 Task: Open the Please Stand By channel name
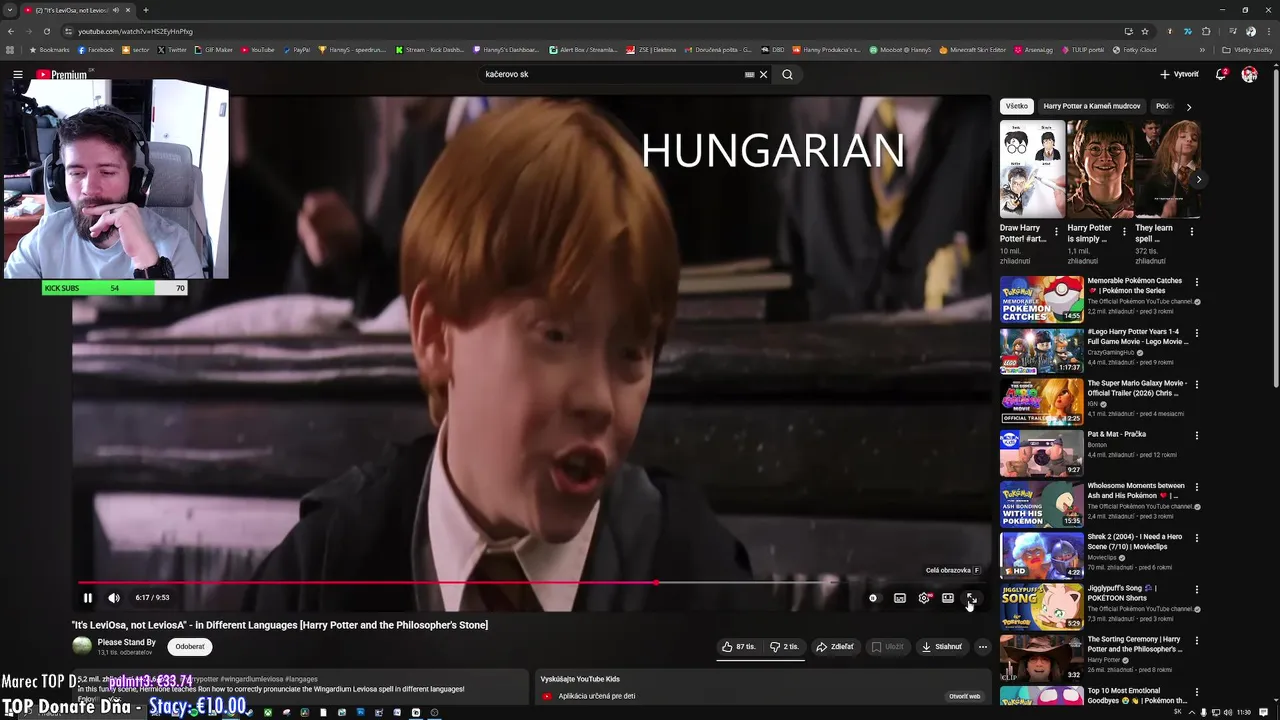[x=127, y=643]
